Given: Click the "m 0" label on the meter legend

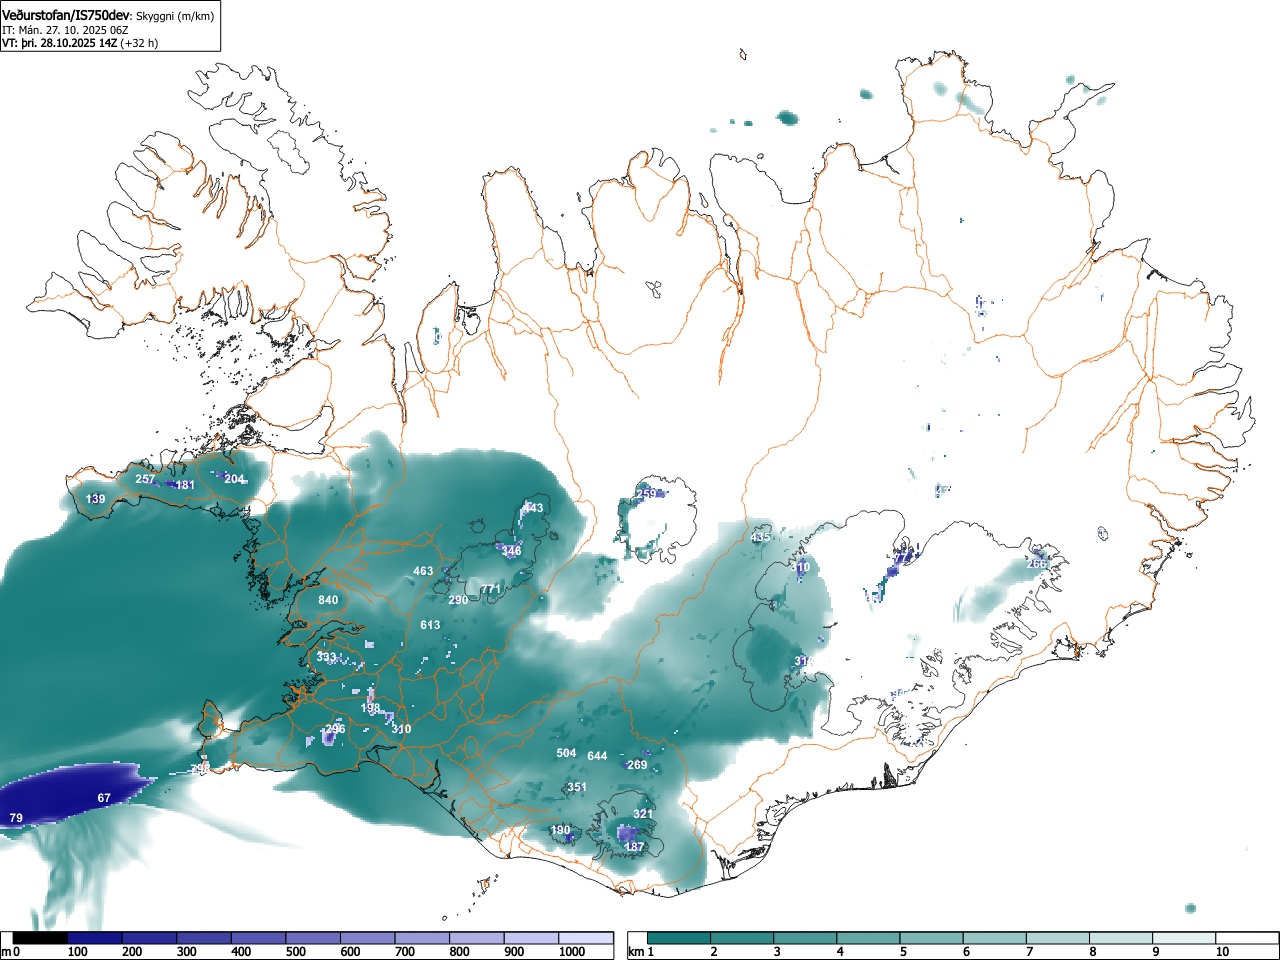Looking at the screenshot, I should click(x=9, y=952).
